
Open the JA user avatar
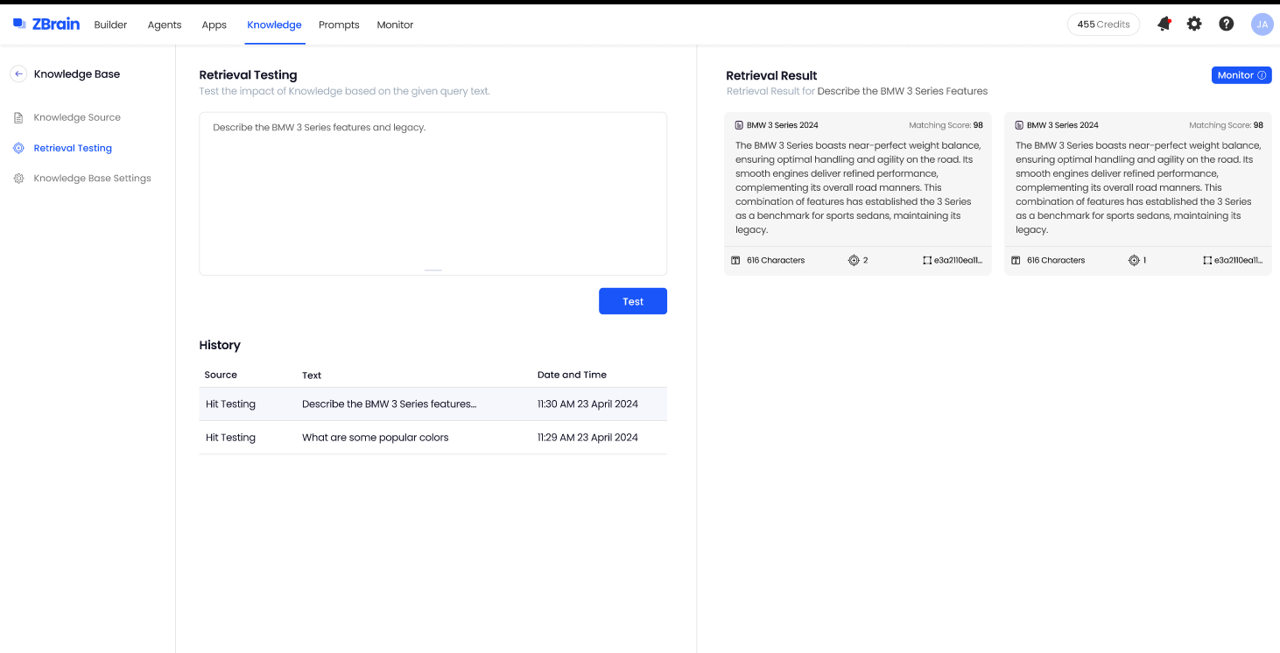pos(1262,24)
